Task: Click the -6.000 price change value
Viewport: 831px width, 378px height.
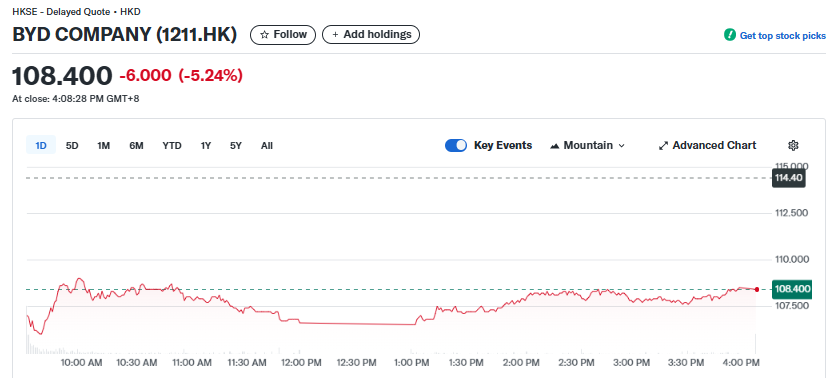Action: coord(145,76)
